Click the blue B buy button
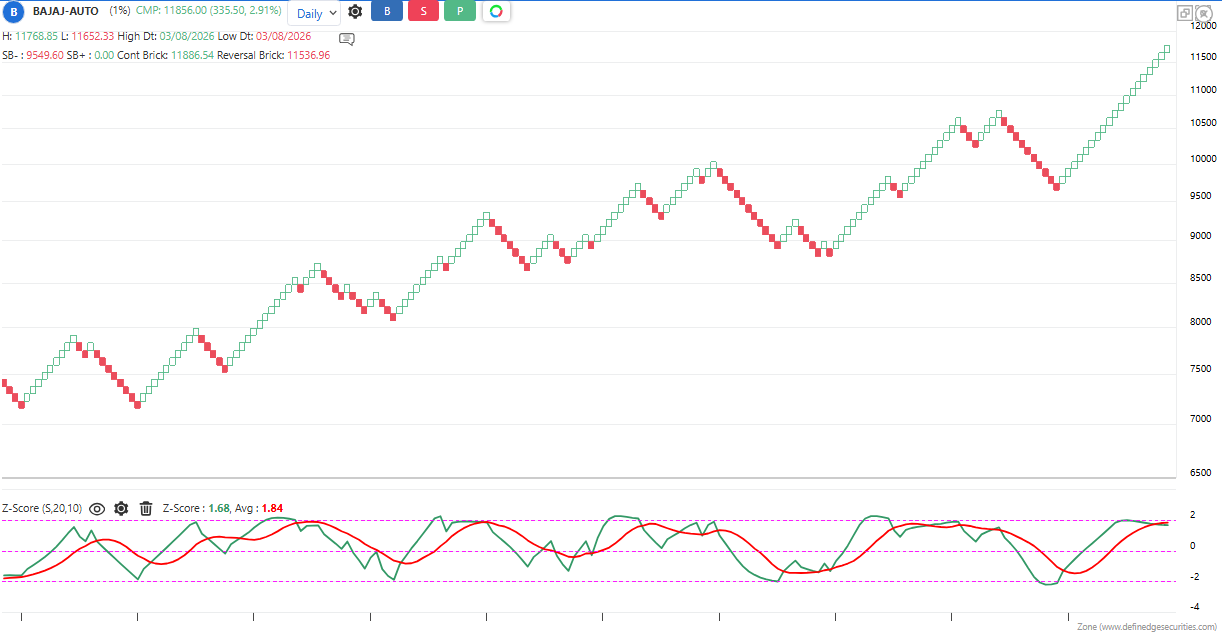The height and width of the screenshot is (638, 1222). (387, 12)
